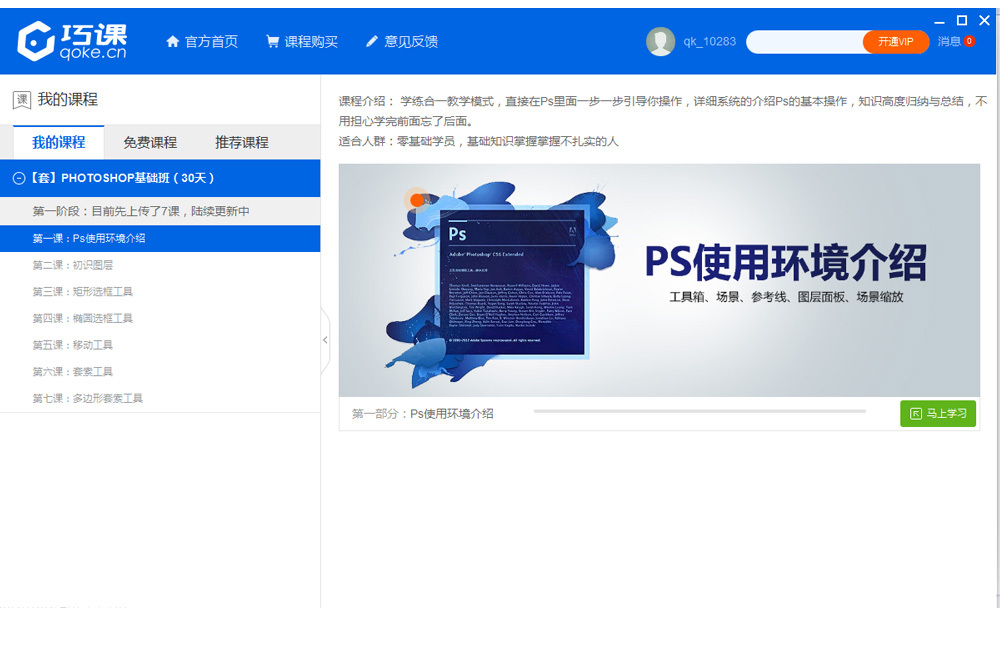Select the 我的课程 tab
Image resolution: width=1000 pixels, height=666 pixels.
(x=58, y=142)
